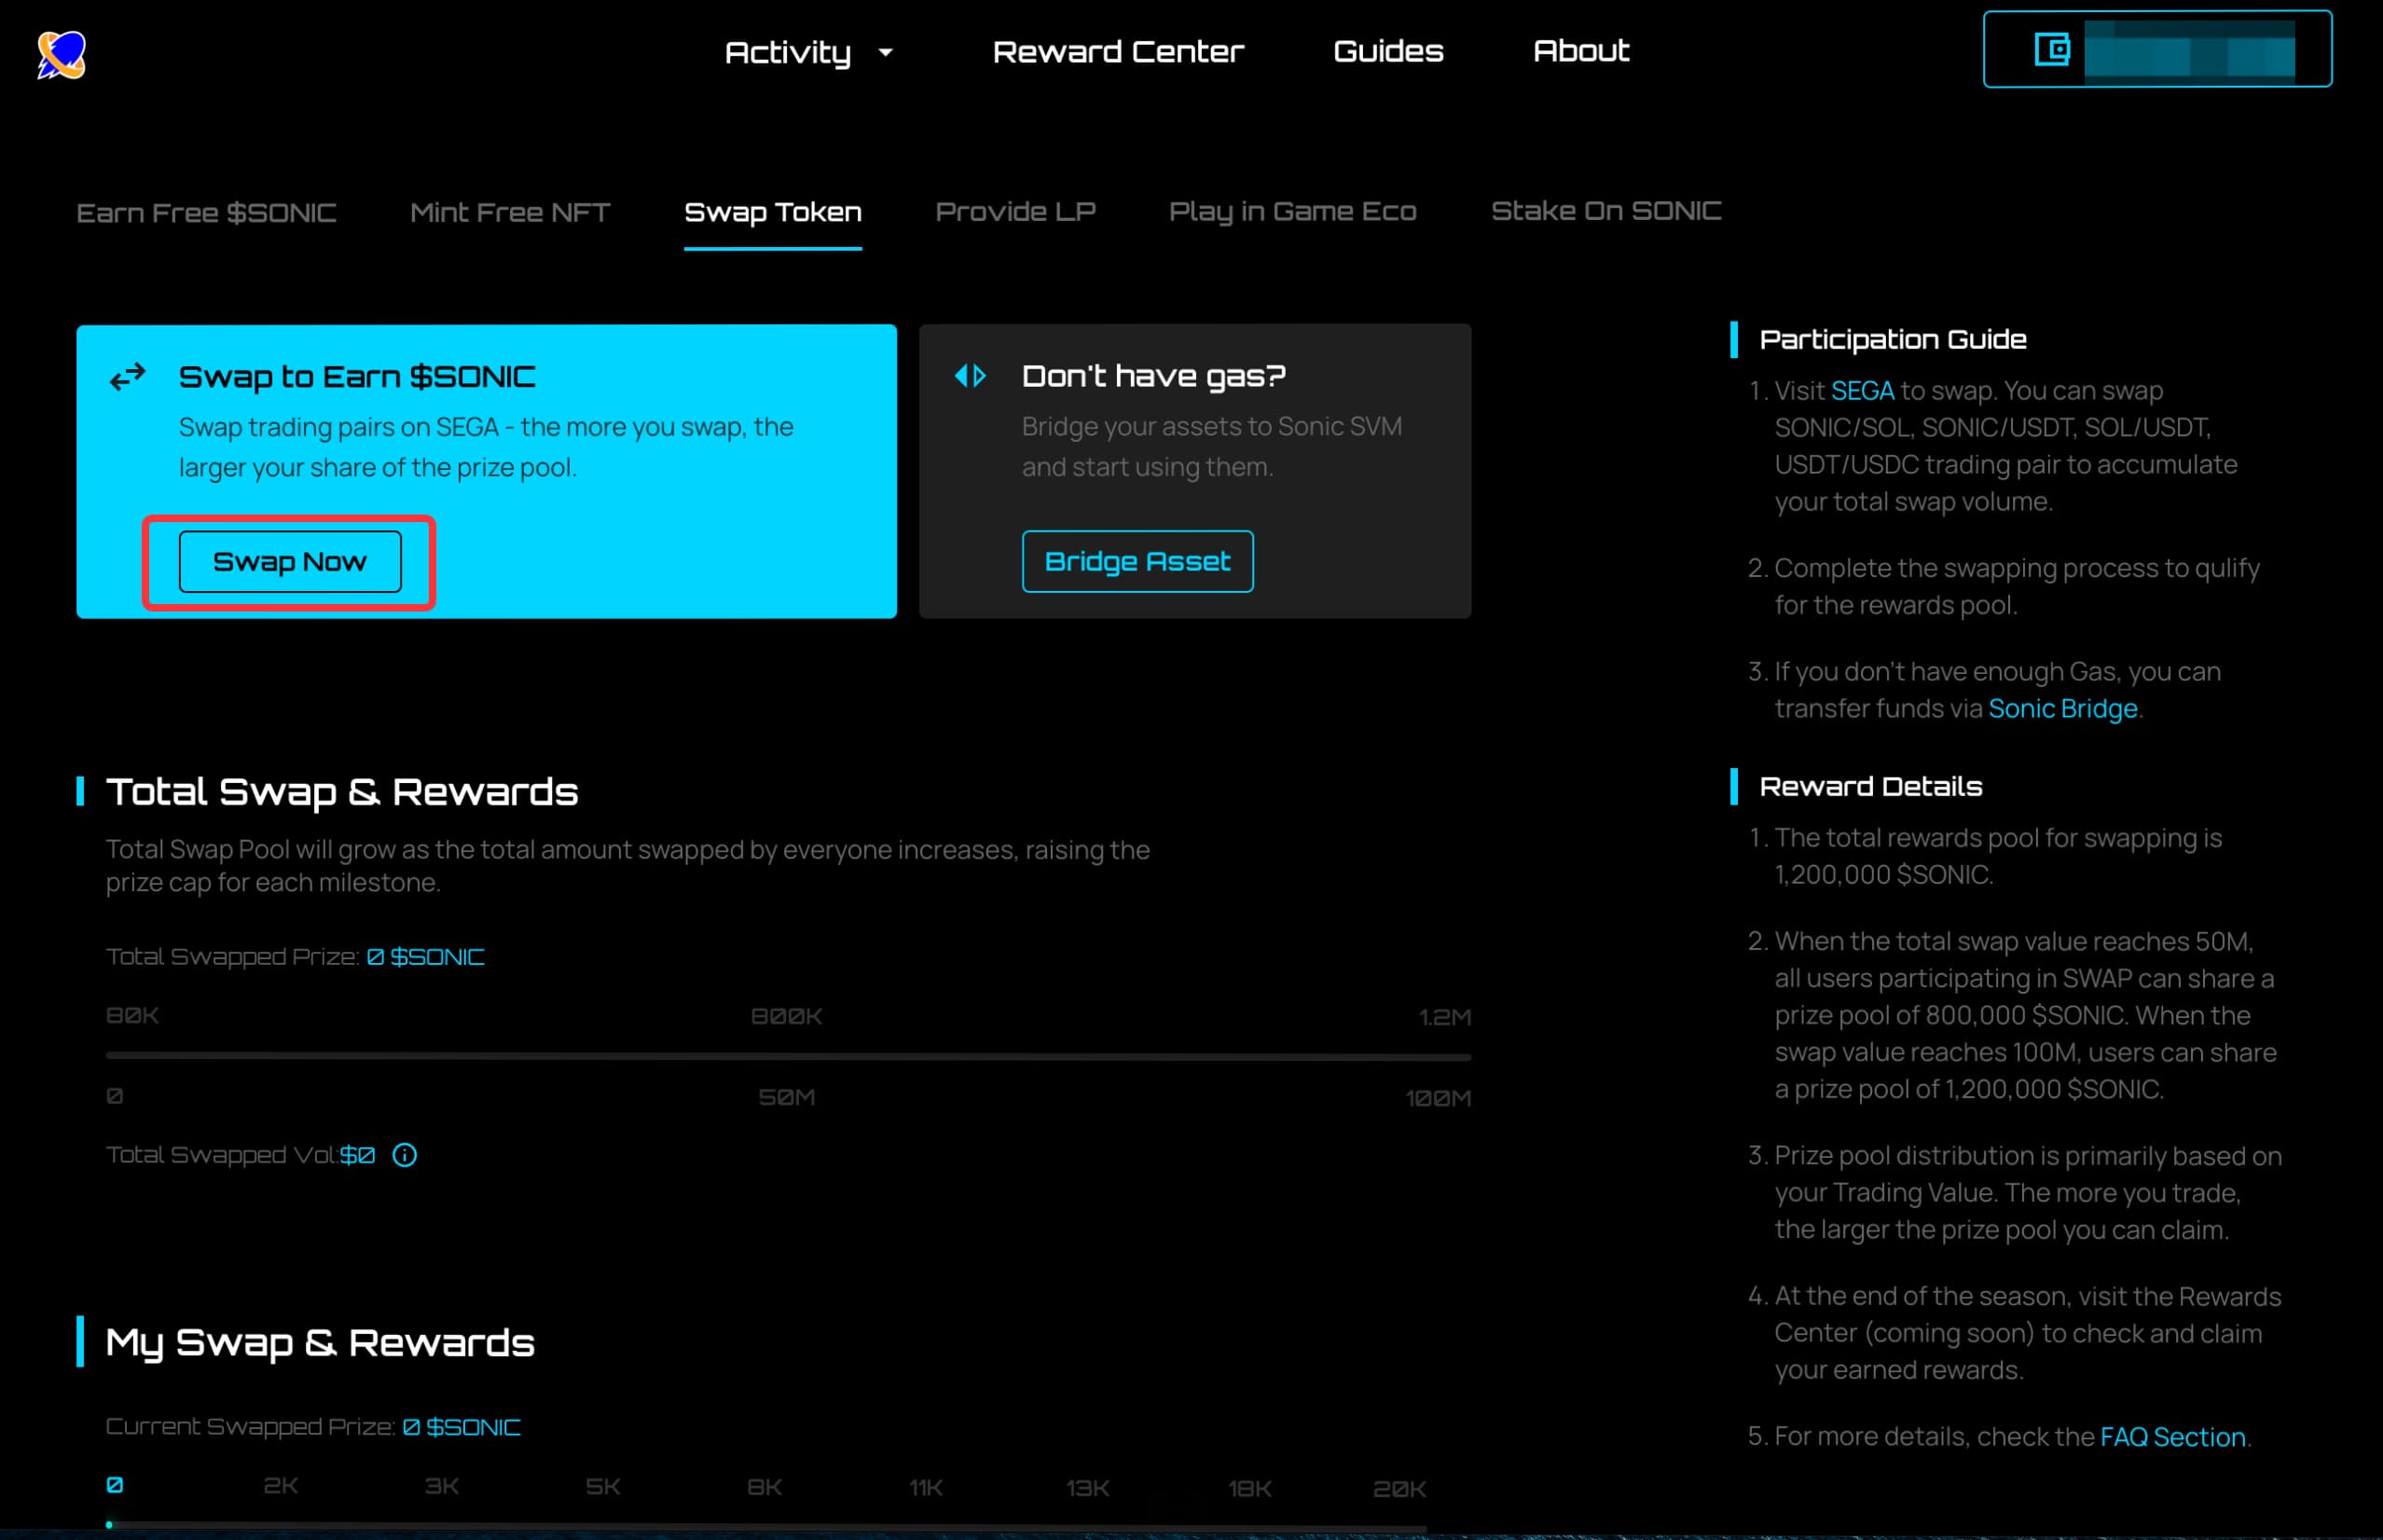Click the 3K reward marker label
The image size is (2383, 1540).
coord(442,1486)
